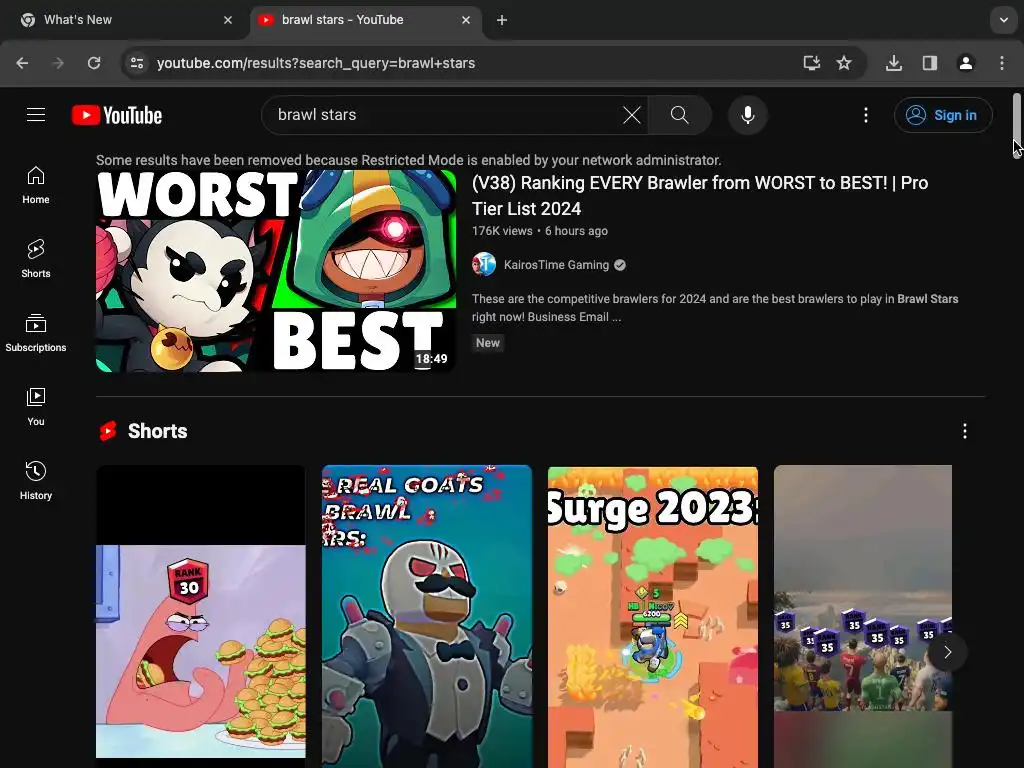Screen dimensions: 1024x768
Task: Open the Surge 2023 short
Action: (x=653, y=616)
